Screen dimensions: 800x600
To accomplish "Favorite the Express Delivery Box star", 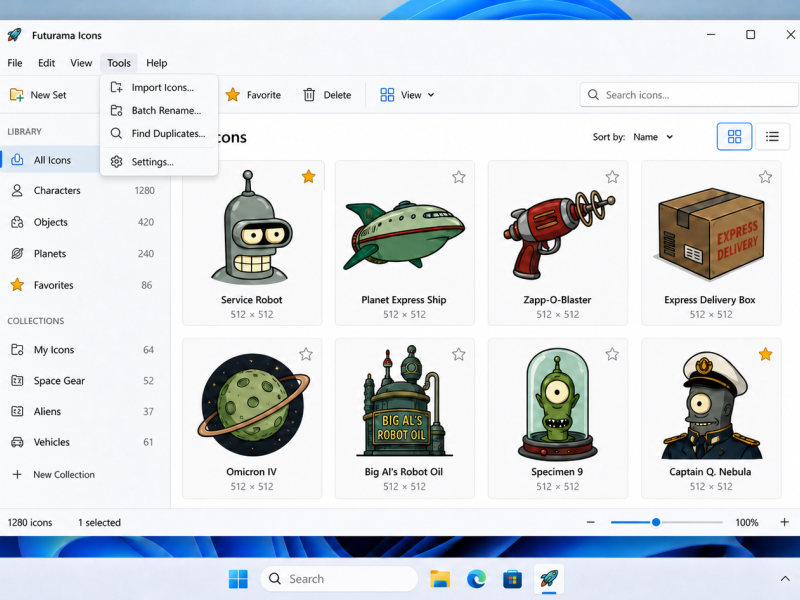I will click(765, 177).
